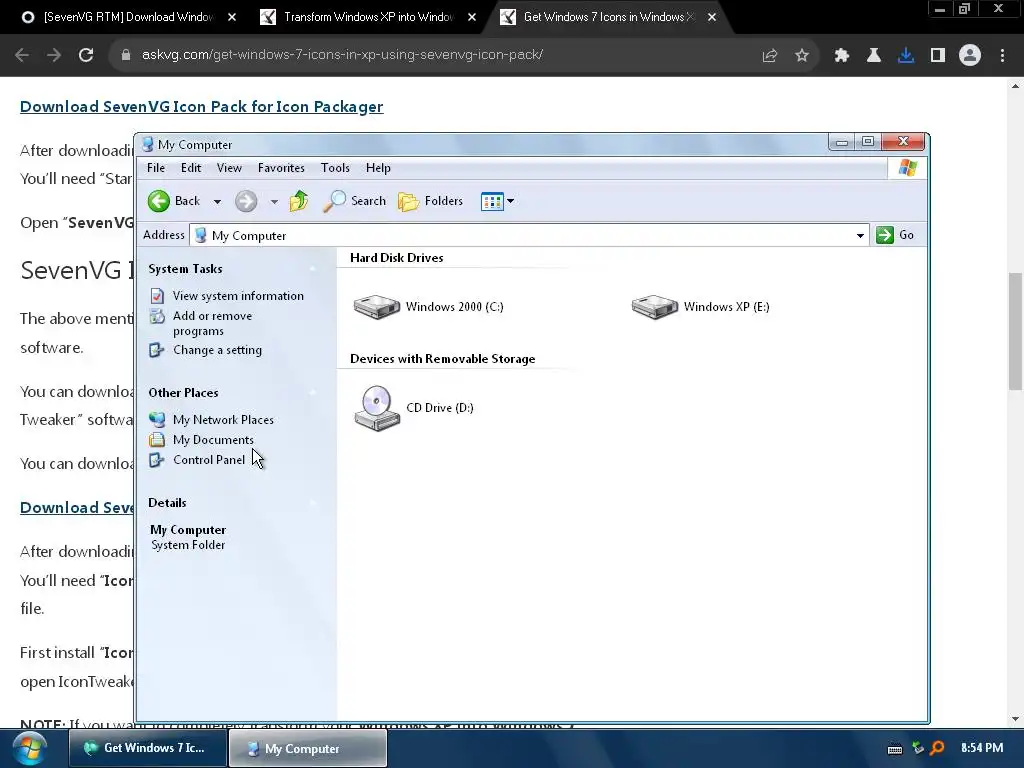Open Chrome's Downloads icon
The height and width of the screenshot is (768, 1024).
(x=906, y=56)
